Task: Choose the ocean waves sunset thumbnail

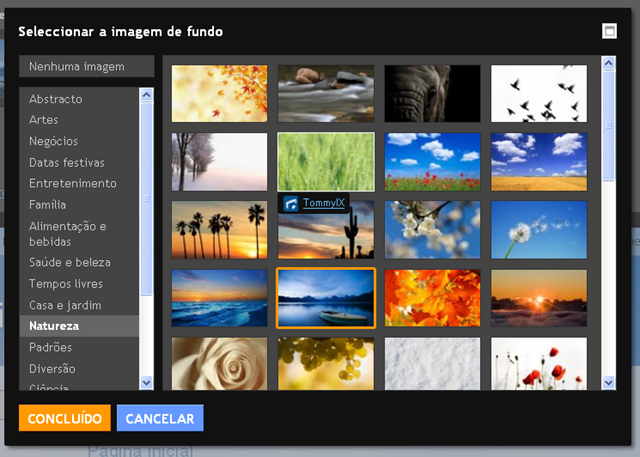Action: [220, 298]
